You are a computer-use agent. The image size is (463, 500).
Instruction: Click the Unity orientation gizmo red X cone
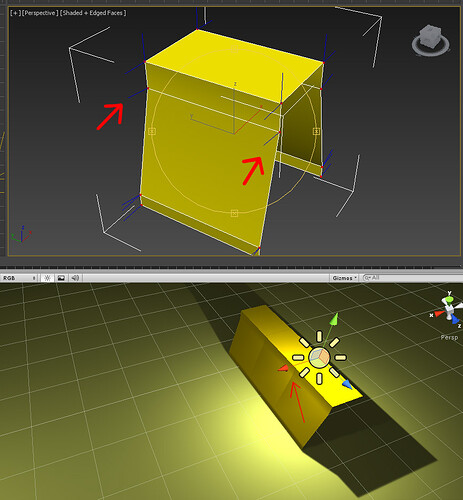pyautogui.click(x=439, y=313)
